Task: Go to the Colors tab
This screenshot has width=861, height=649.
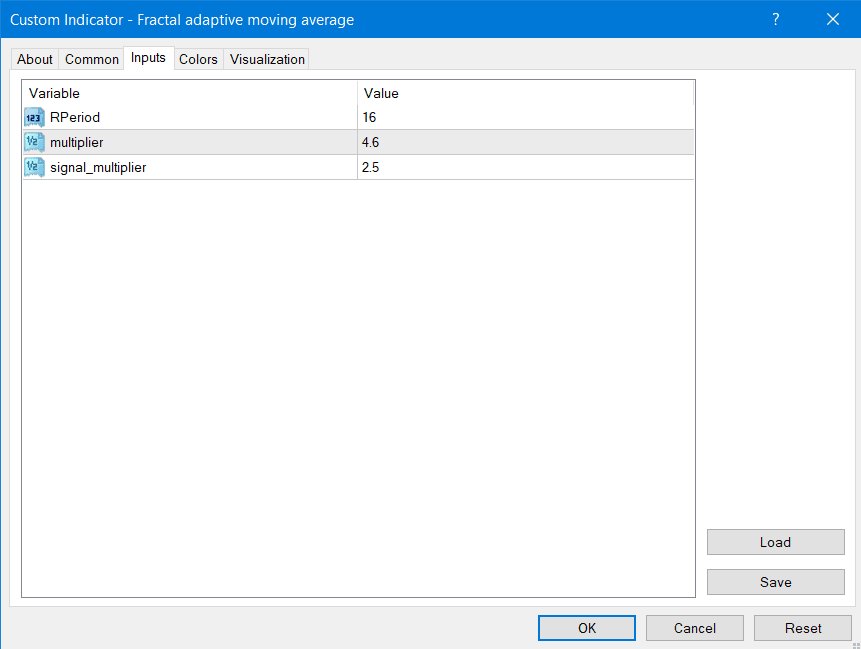Action: click(198, 59)
